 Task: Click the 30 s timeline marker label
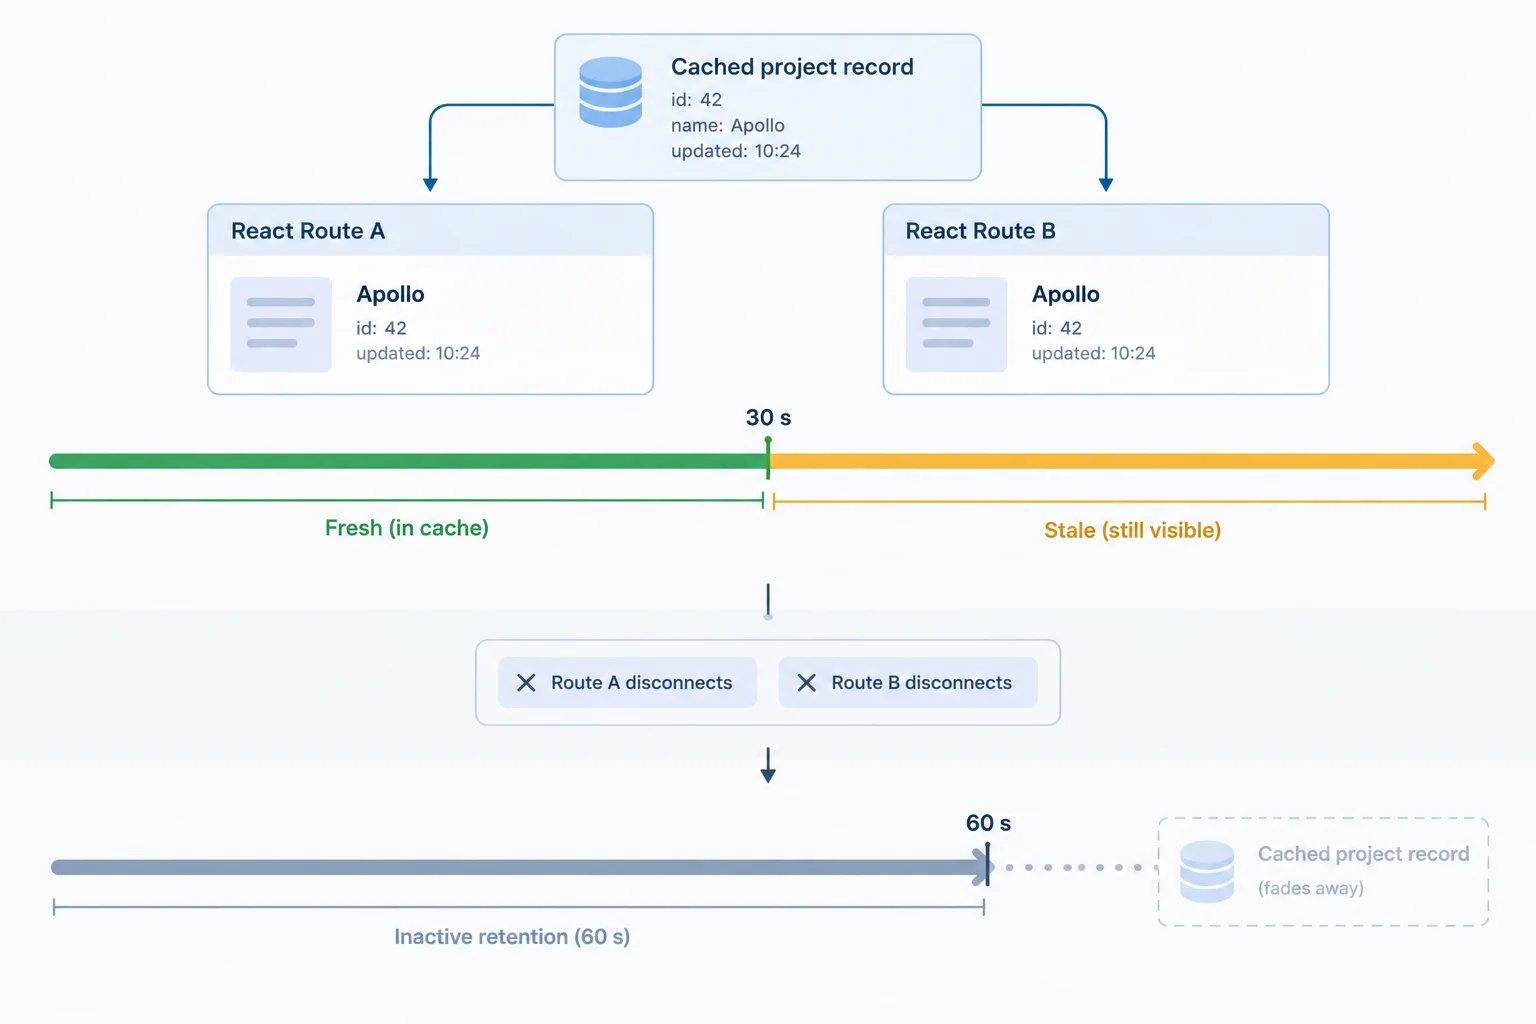768,418
